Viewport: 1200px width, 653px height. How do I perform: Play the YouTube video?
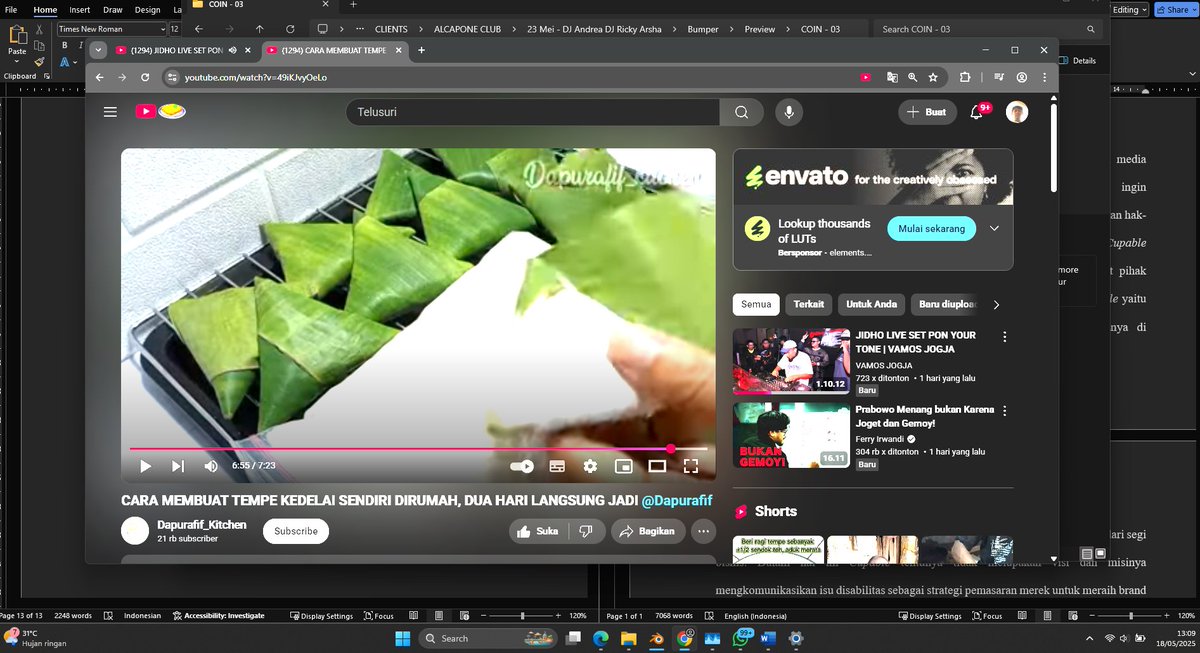(x=146, y=466)
